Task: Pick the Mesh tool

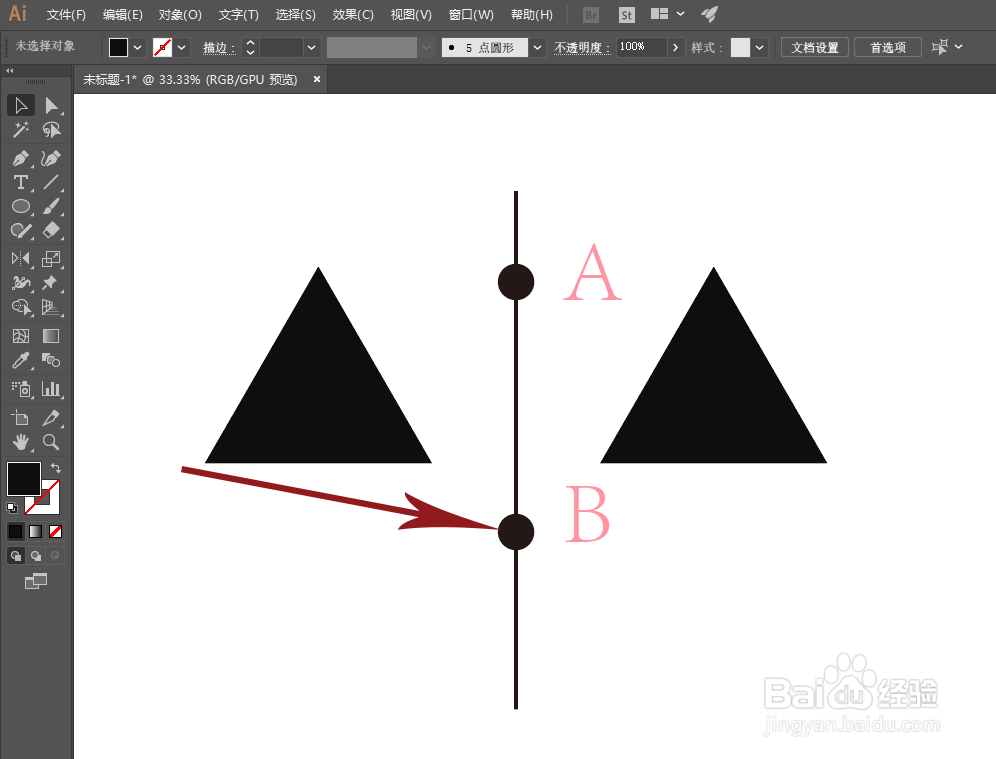Action: 21,336
